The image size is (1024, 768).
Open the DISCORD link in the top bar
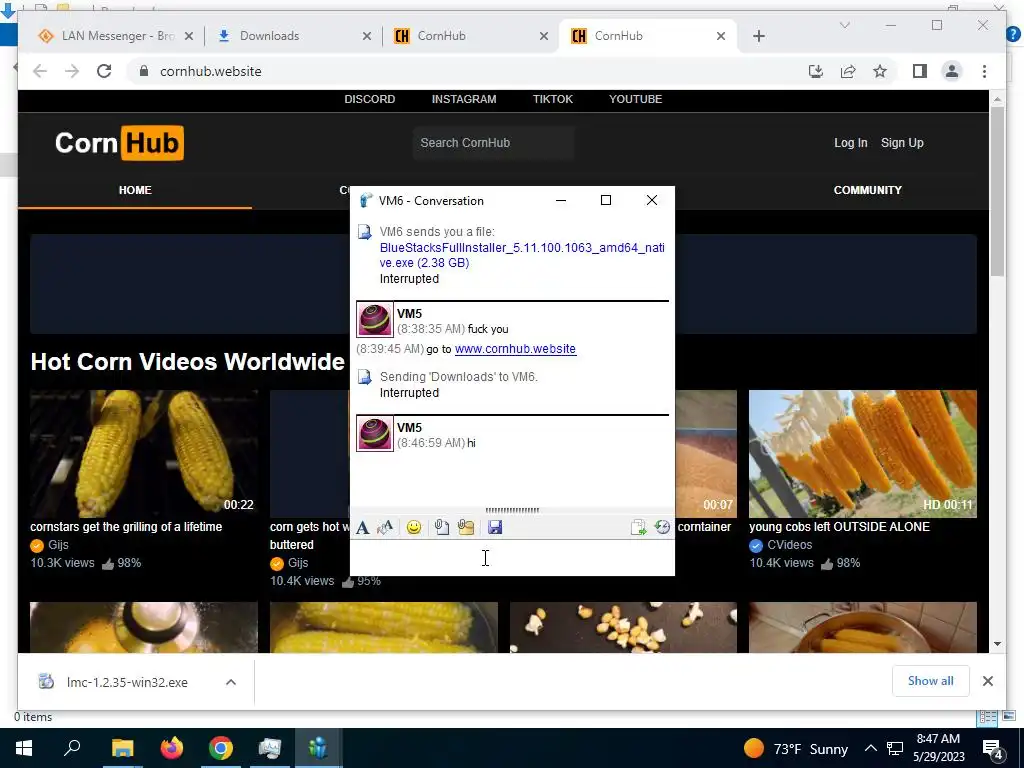[370, 99]
